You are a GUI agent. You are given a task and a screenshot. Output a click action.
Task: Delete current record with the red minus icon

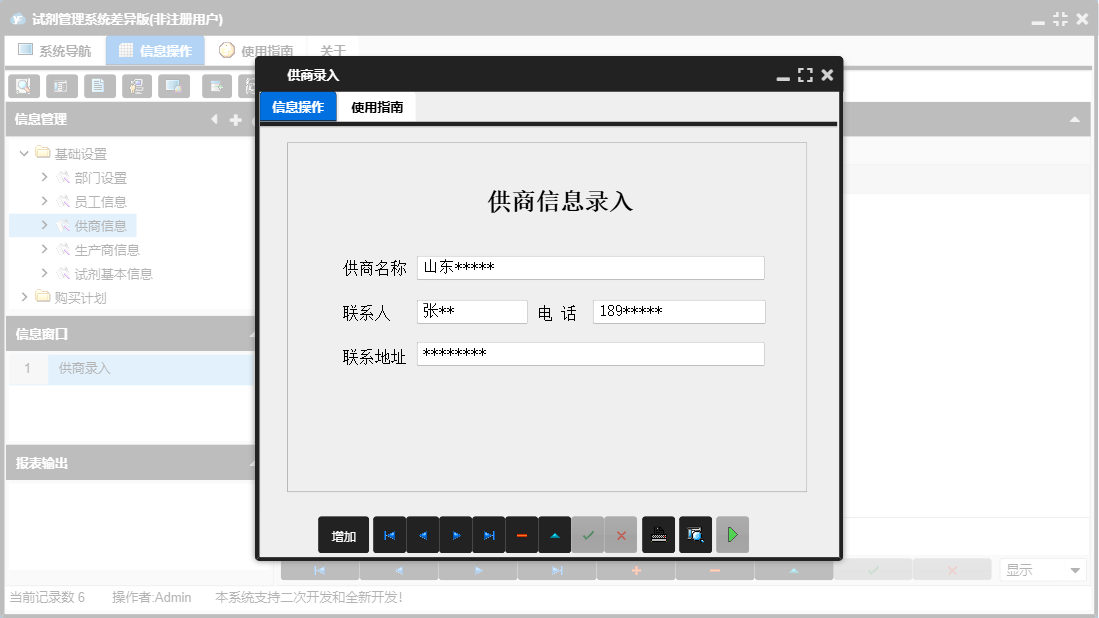click(x=522, y=534)
